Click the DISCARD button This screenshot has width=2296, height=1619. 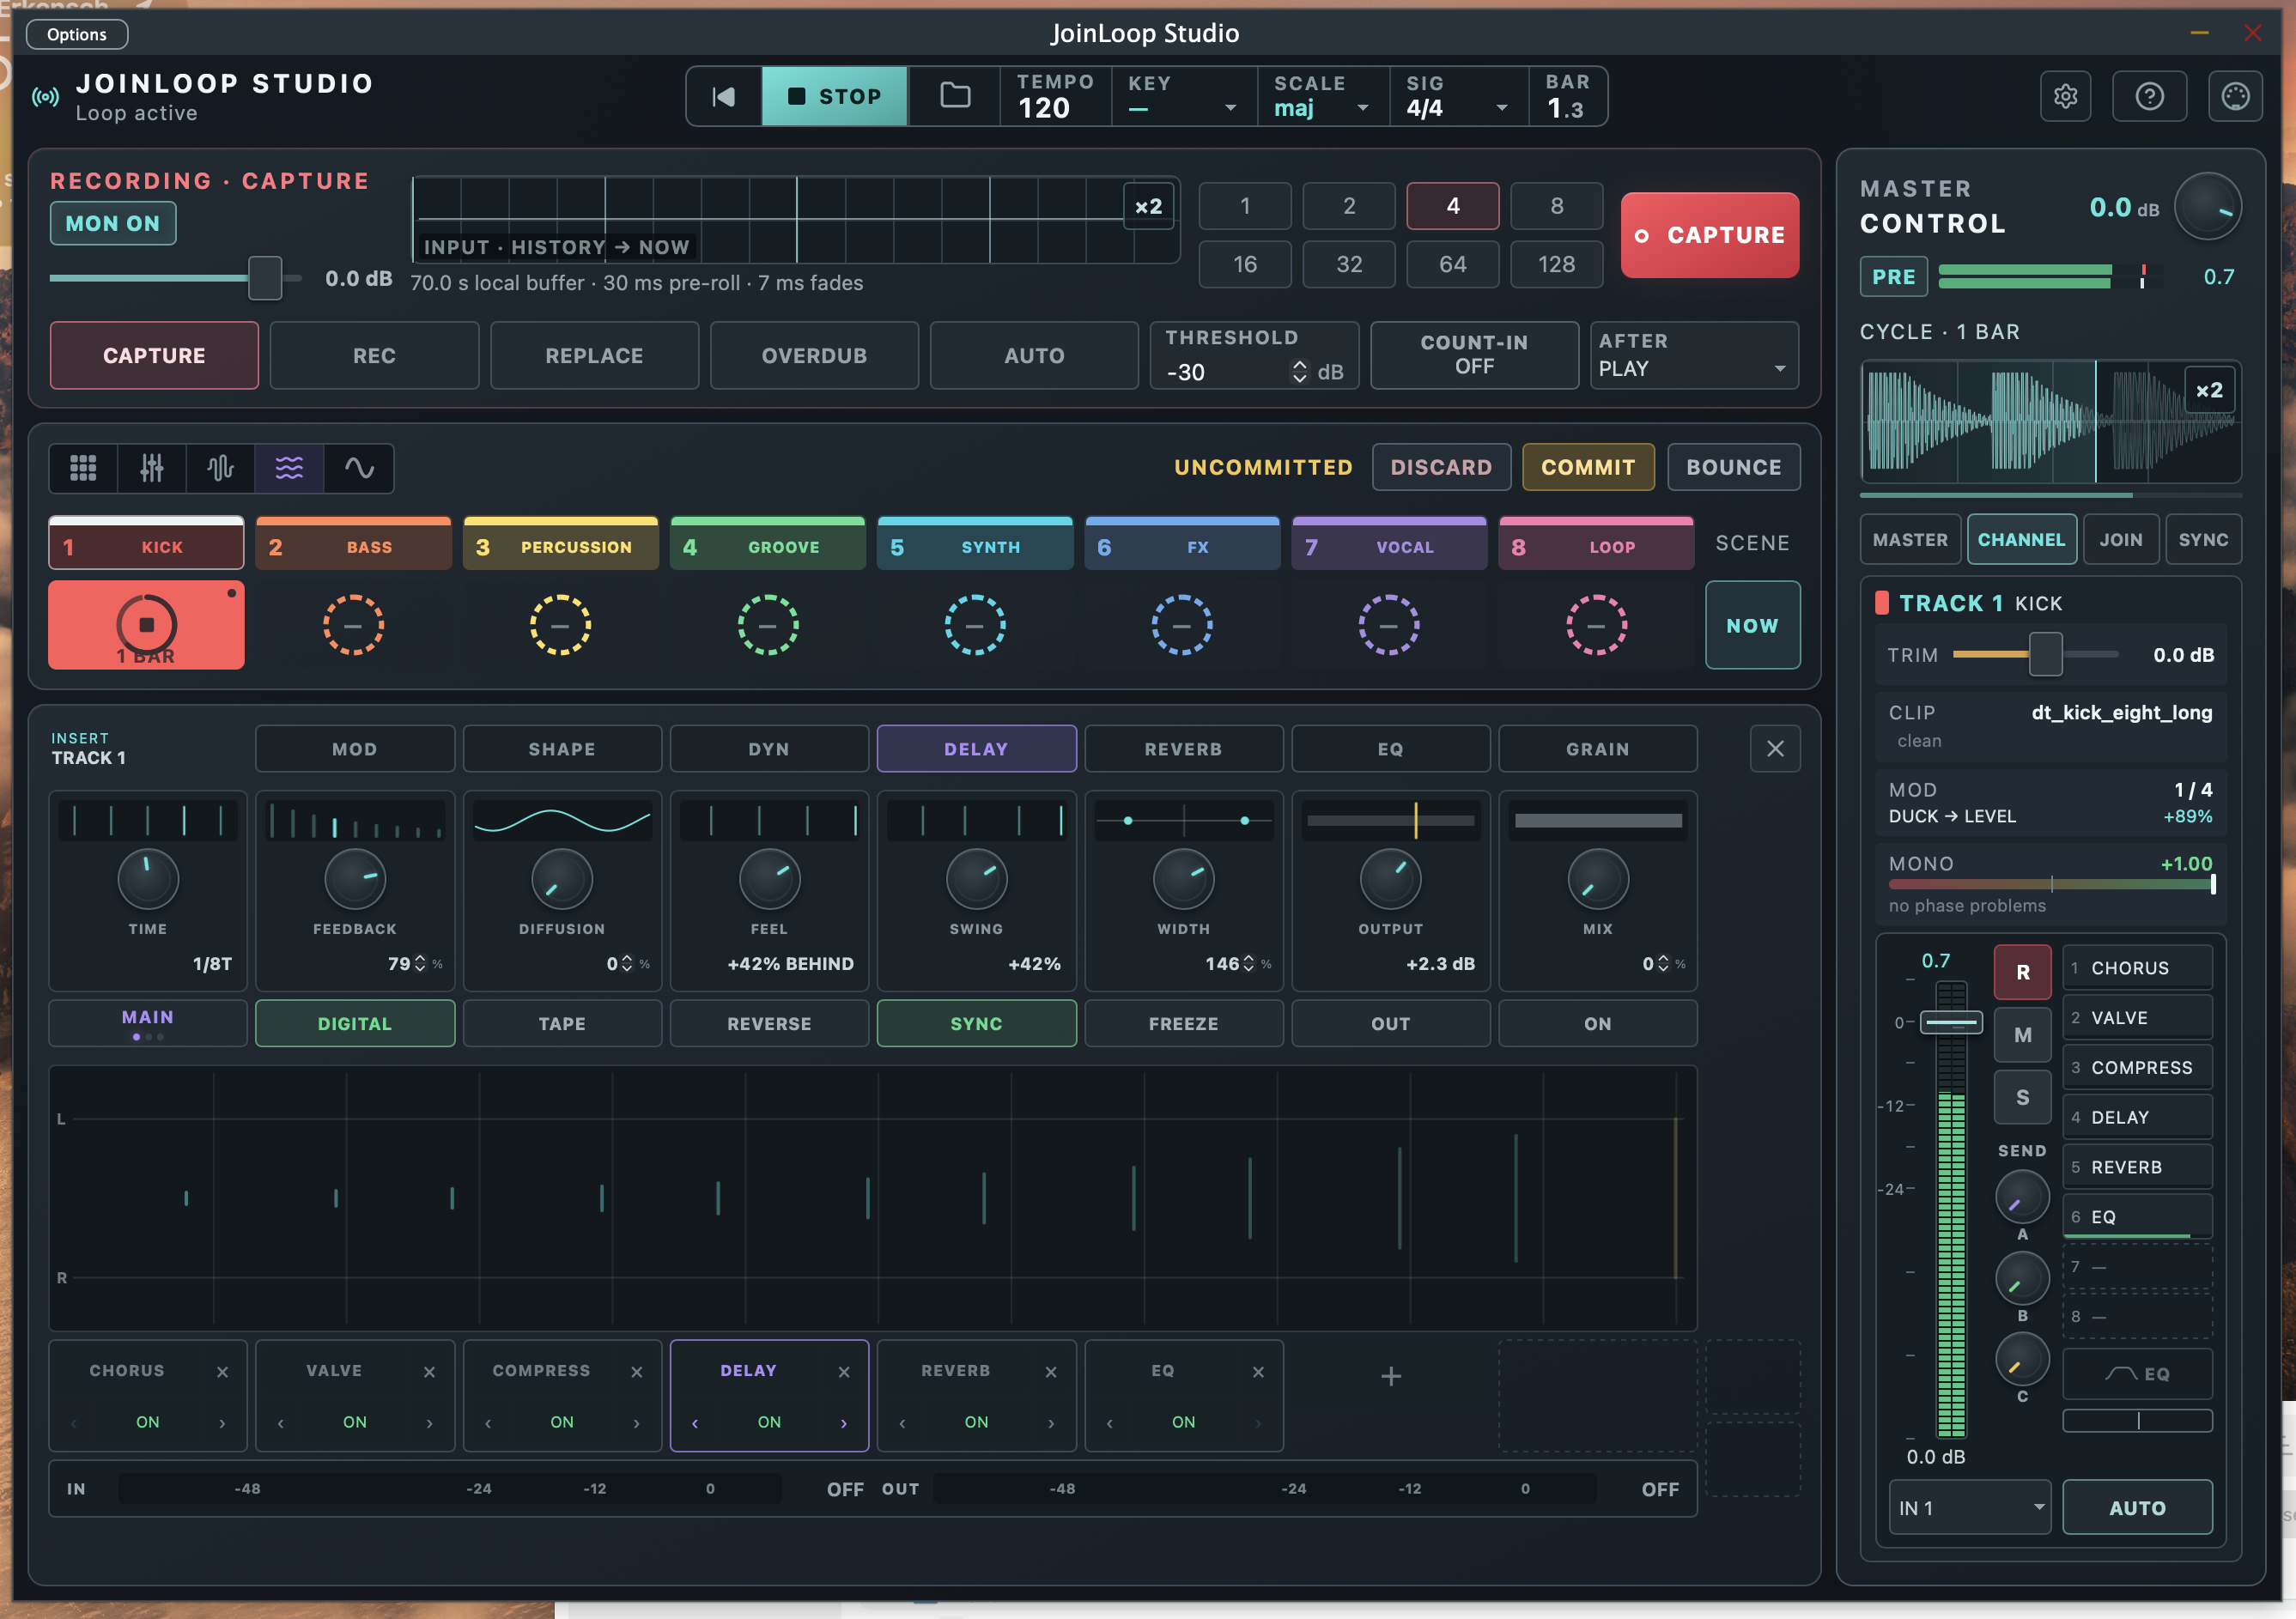pyautogui.click(x=1441, y=467)
